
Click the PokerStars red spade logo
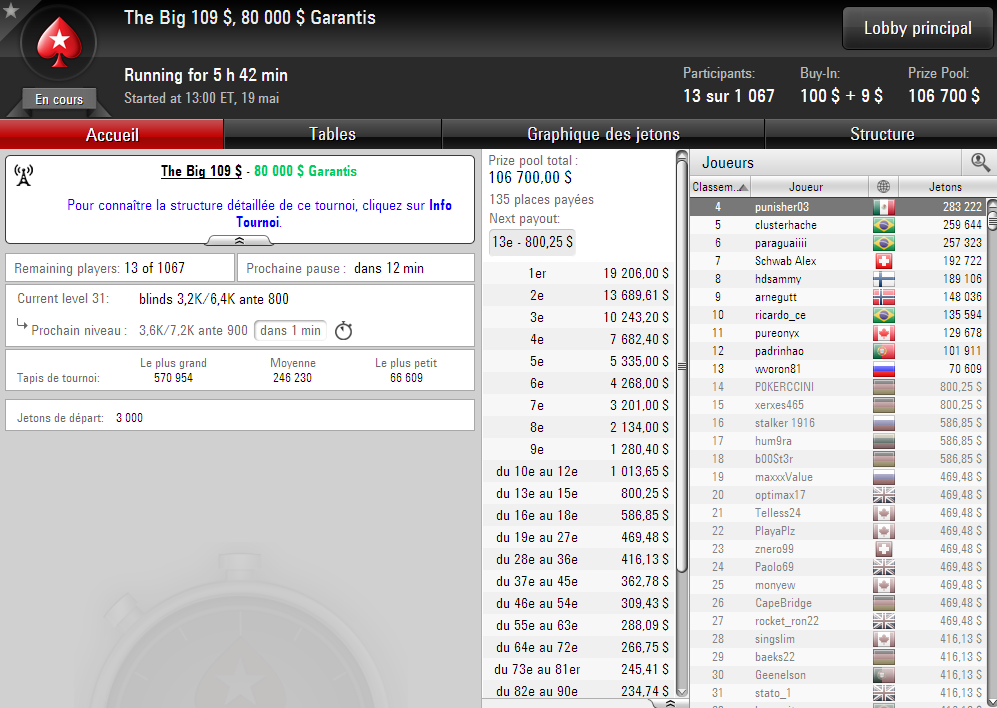coord(58,43)
